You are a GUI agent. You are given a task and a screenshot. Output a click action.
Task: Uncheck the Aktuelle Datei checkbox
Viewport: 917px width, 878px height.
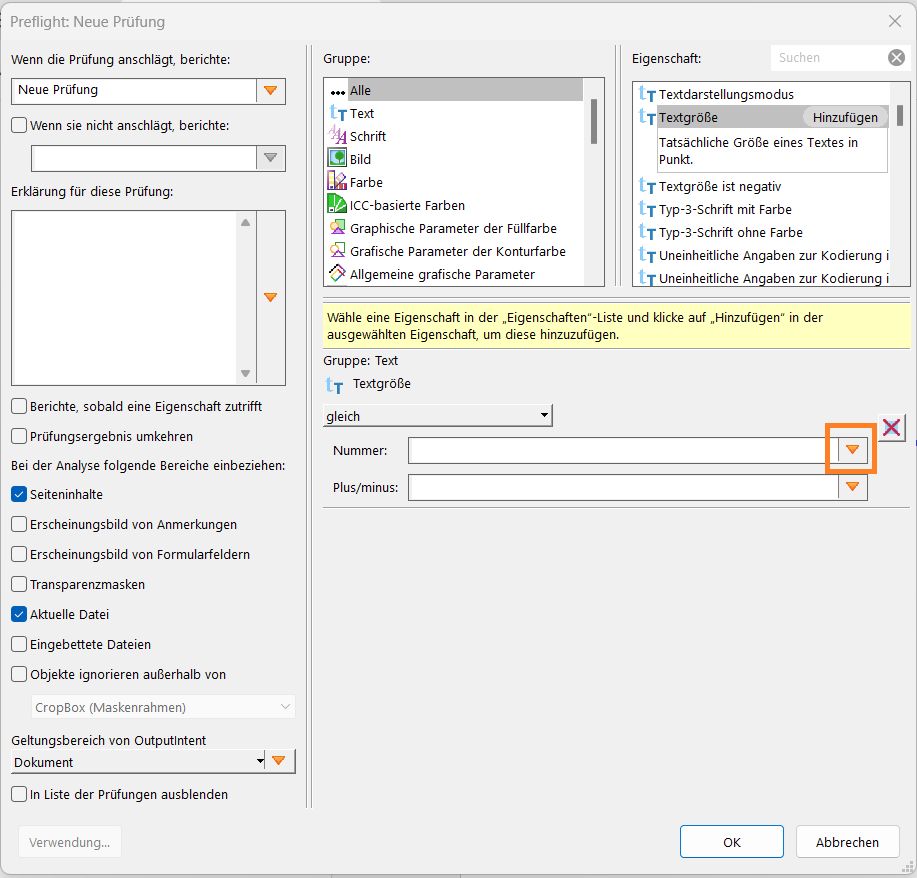(x=19, y=614)
